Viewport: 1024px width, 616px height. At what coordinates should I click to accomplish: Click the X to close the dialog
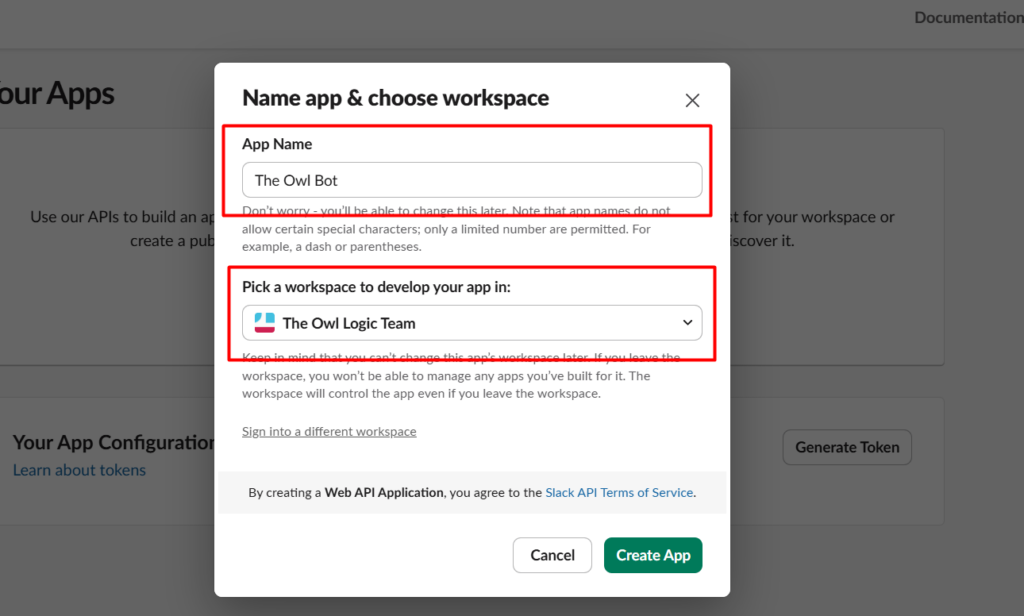coord(692,100)
